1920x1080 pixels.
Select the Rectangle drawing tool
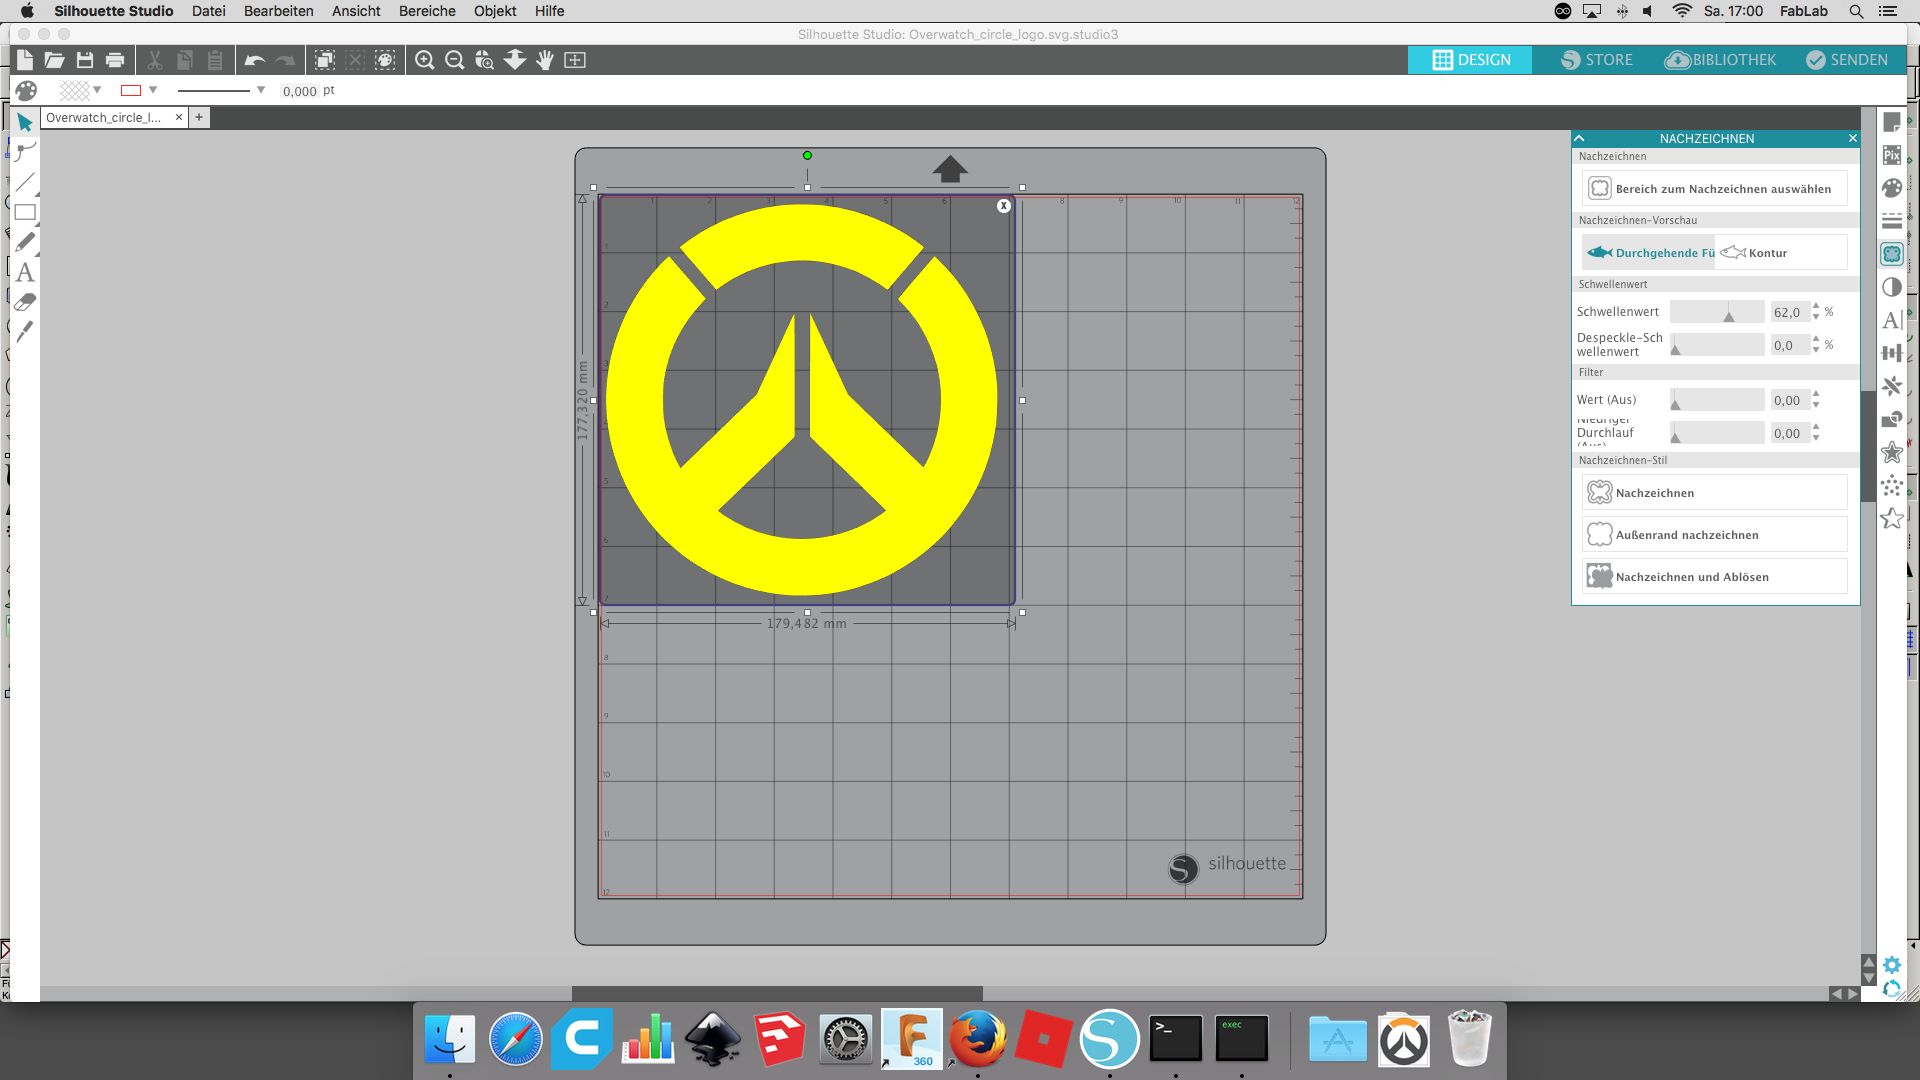tap(25, 212)
